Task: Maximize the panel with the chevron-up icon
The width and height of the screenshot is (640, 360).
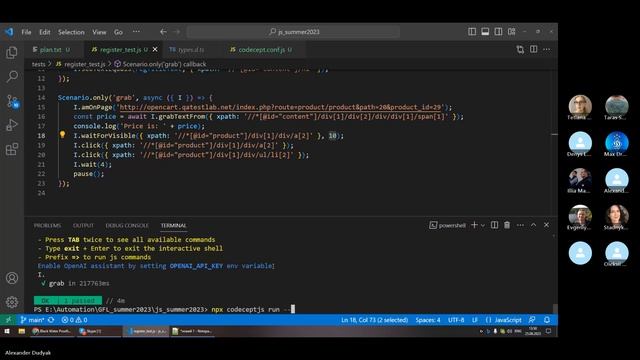Action: click(533, 225)
